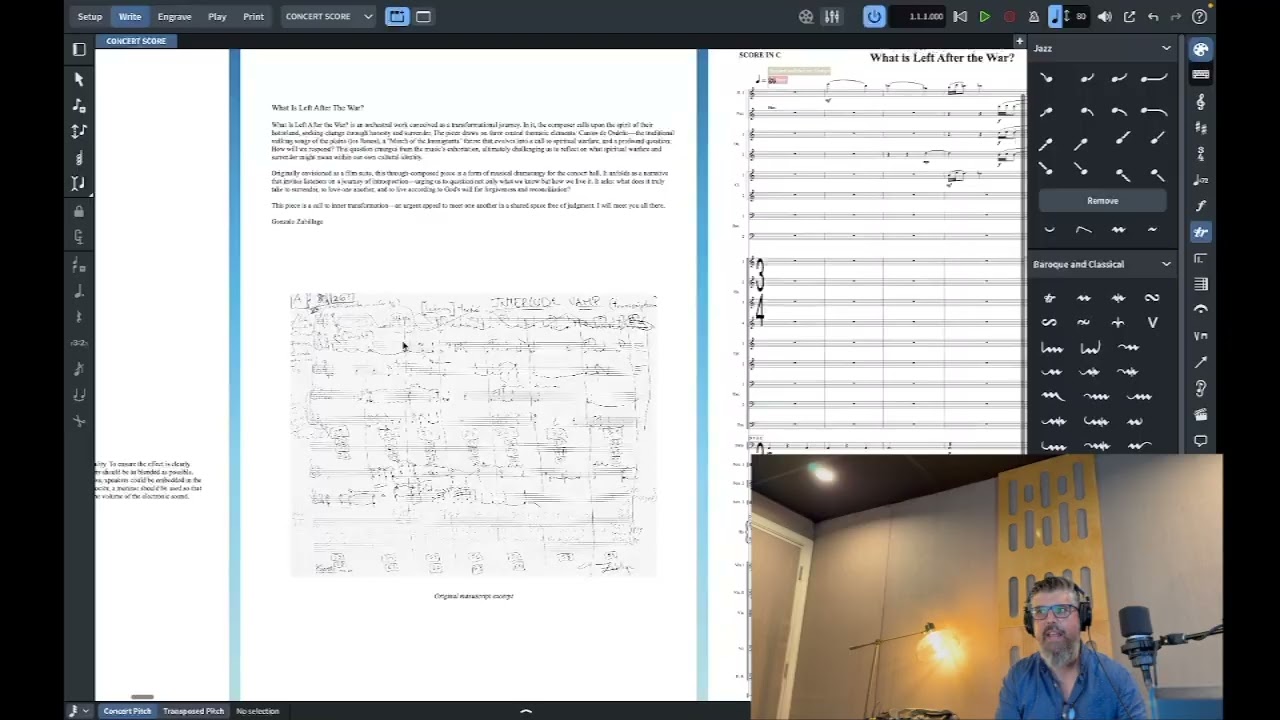Open the CONCERT SCORE layout selector dropdown
This screenshot has height=720, width=1280.
coord(329,16)
